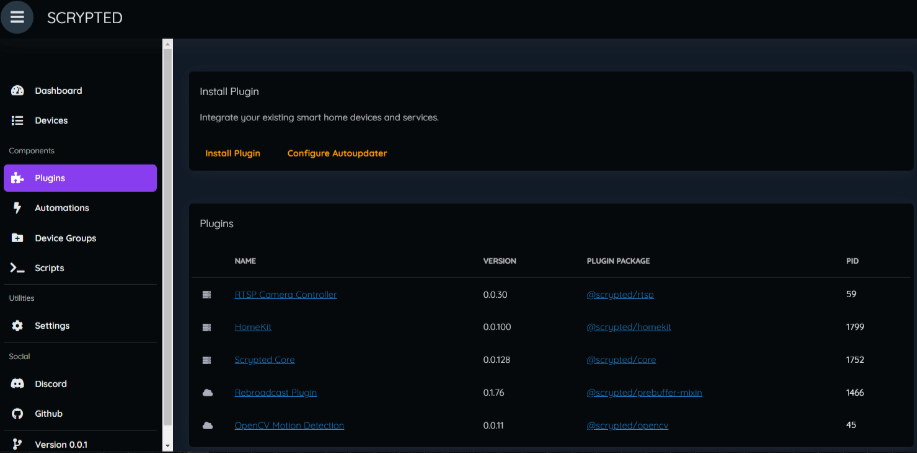Click the sidebar scrollbar up arrow
917x453 pixels.
pyautogui.click(x=168, y=44)
